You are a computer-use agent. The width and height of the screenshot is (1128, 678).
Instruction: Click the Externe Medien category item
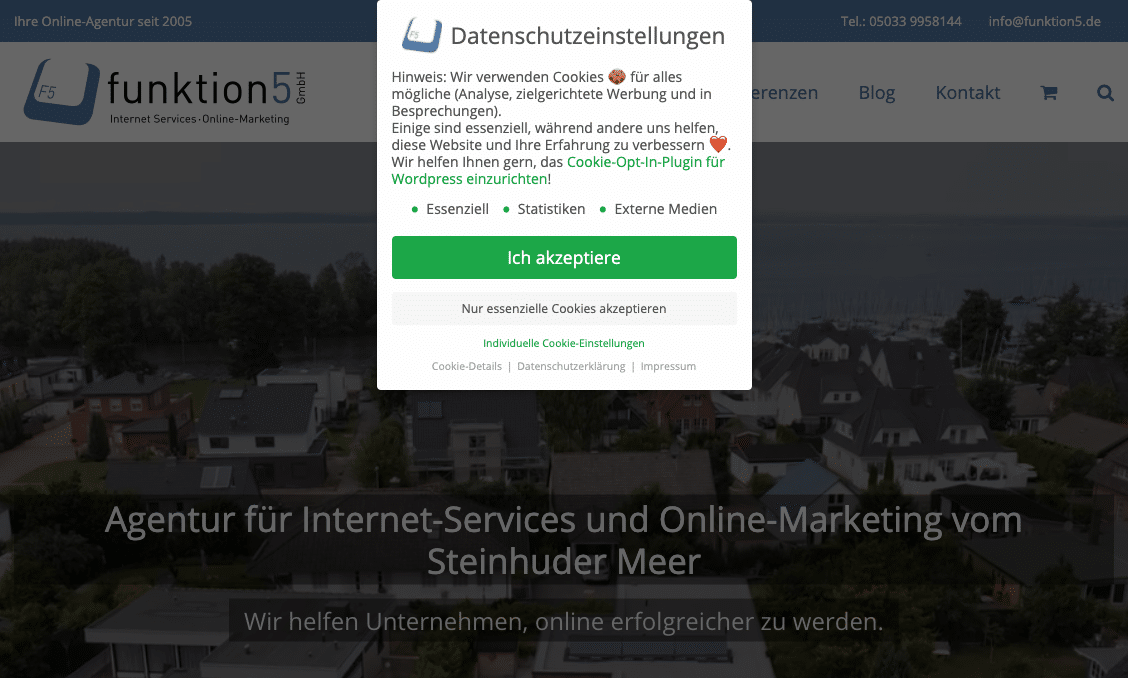click(658, 209)
